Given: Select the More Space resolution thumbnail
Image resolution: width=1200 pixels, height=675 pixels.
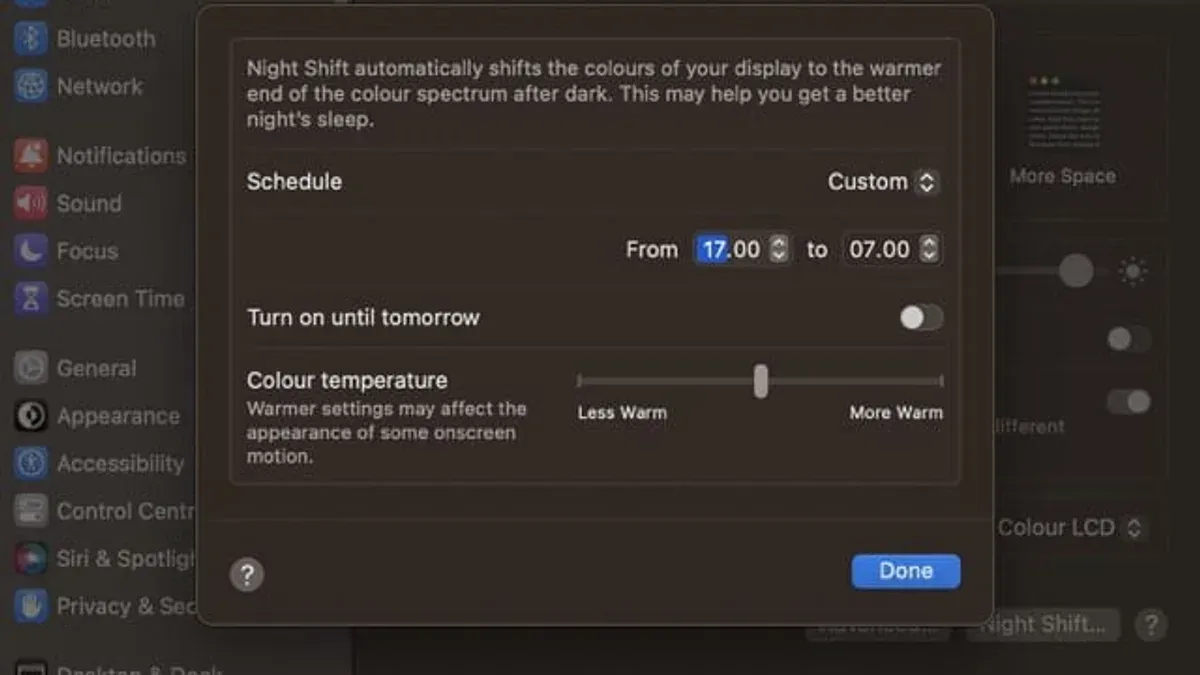Looking at the screenshot, I should [1063, 112].
